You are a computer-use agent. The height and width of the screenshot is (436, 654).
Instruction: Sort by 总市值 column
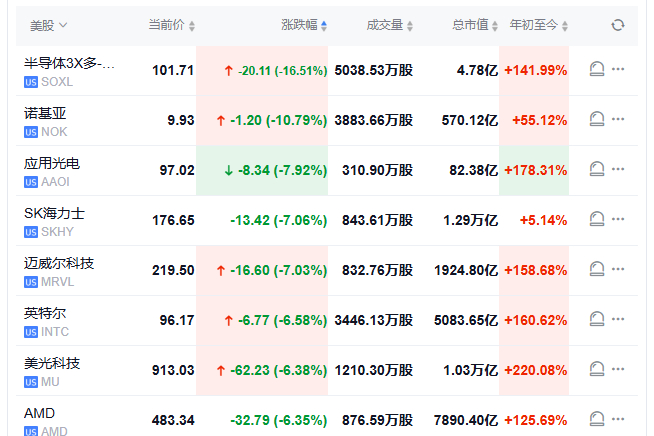pyautogui.click(x=475, y=25)
